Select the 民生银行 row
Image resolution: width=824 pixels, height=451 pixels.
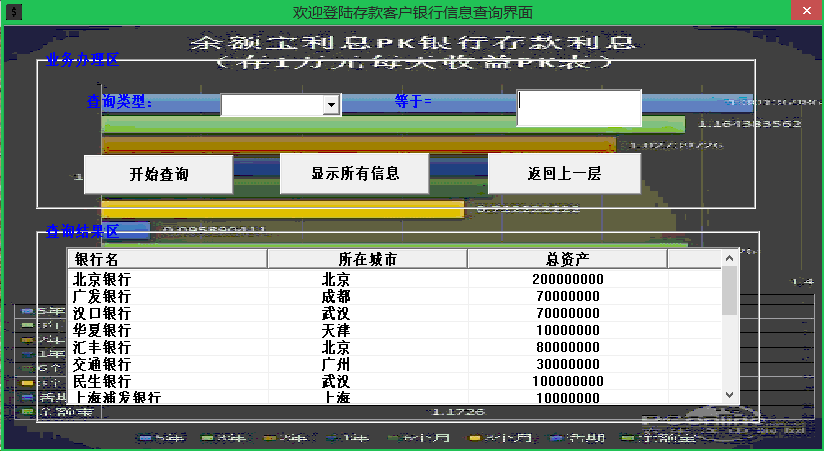(395, 381)
